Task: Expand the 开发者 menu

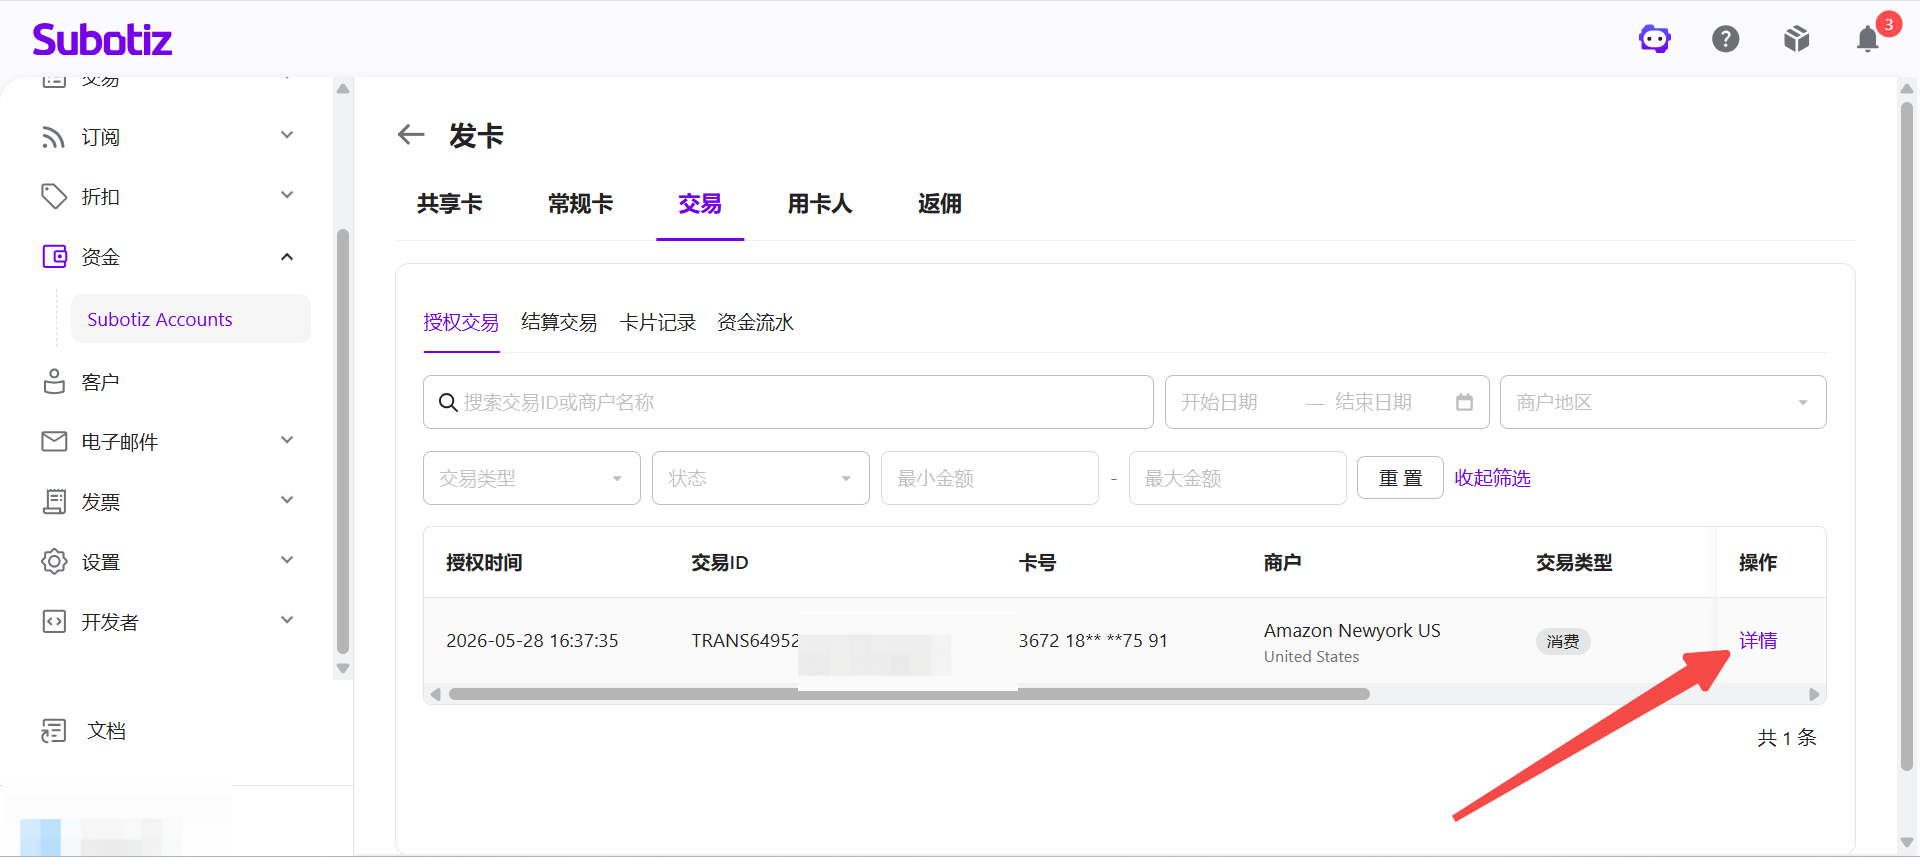Action: point(287,620)
